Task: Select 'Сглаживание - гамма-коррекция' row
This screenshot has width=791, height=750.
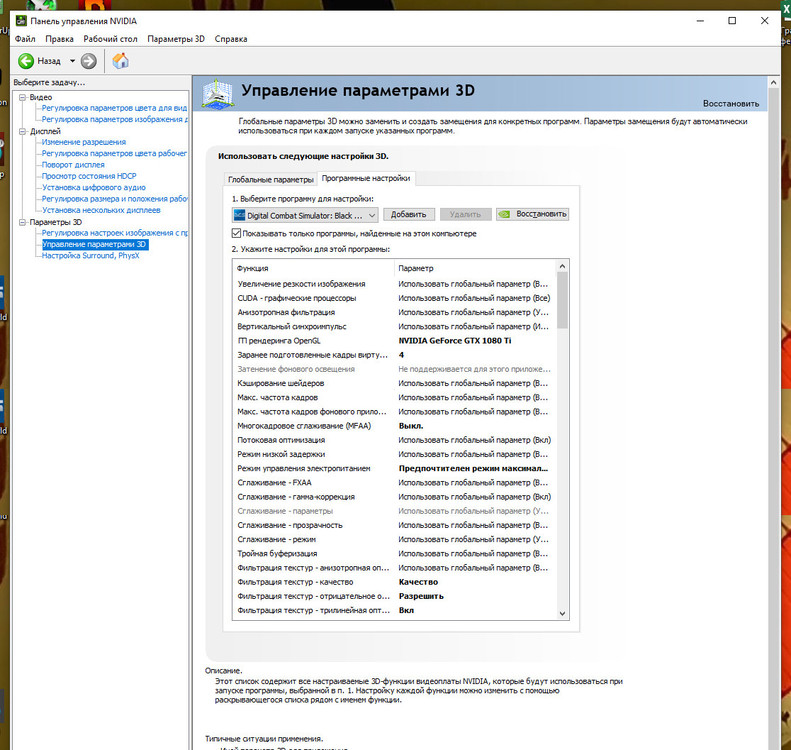Action: coord(394,497)
